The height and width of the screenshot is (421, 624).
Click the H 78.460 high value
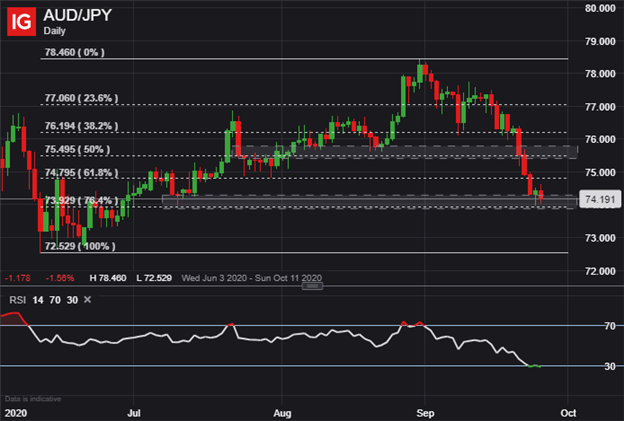tap(108, 278)
